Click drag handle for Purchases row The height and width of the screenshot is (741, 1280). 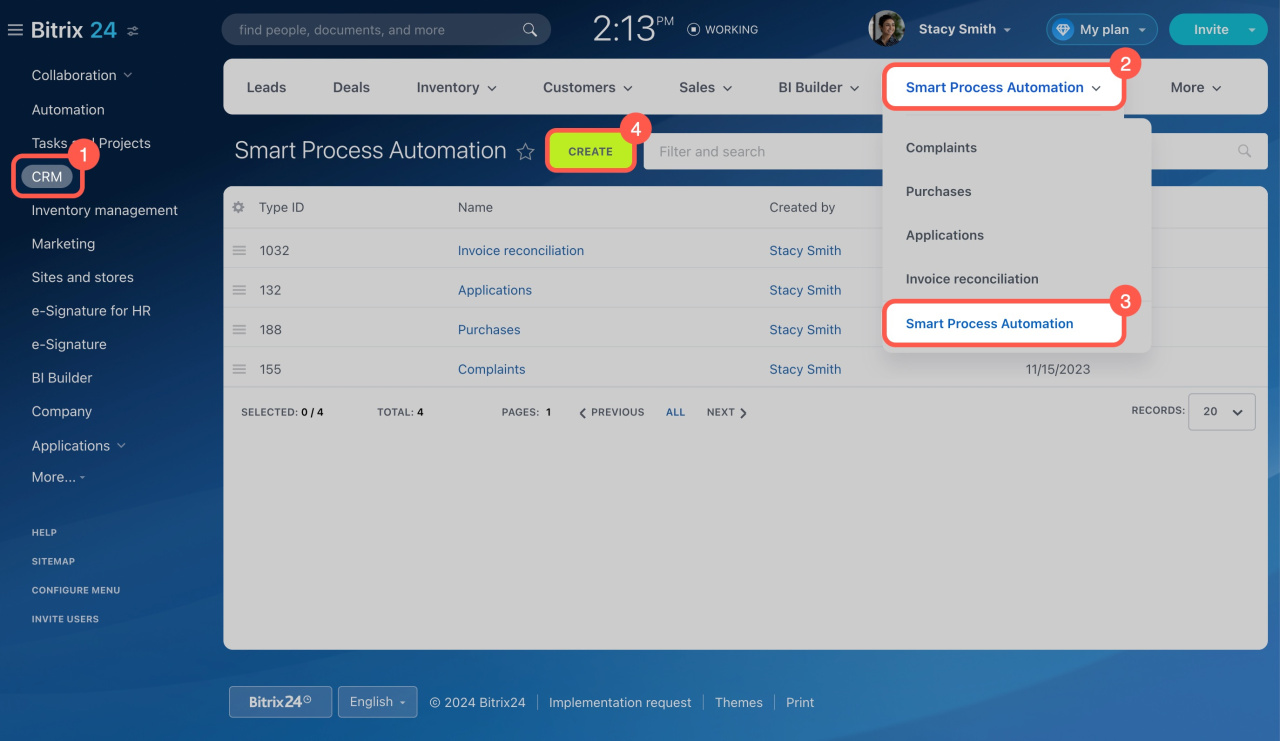[x=239, y=329]
